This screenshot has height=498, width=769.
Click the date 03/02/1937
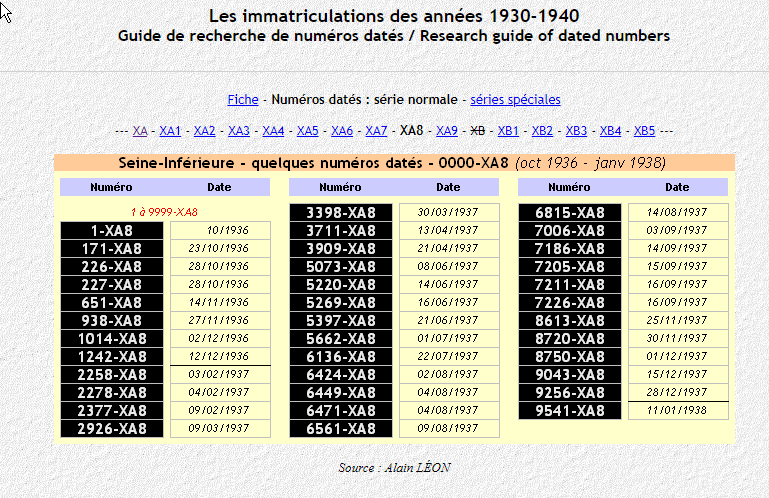click(x=219, y=374)
